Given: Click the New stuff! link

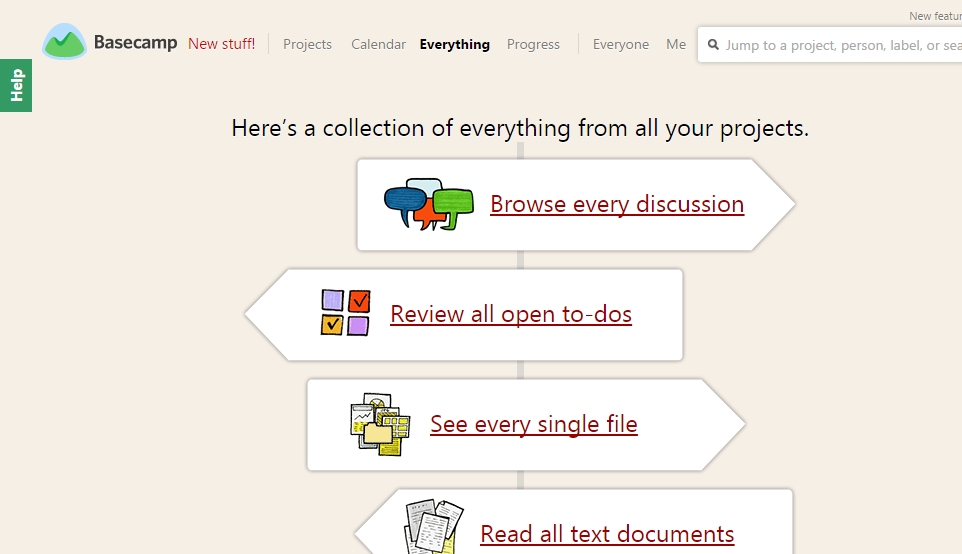Looking at the screenshot, I should (221, 44).
